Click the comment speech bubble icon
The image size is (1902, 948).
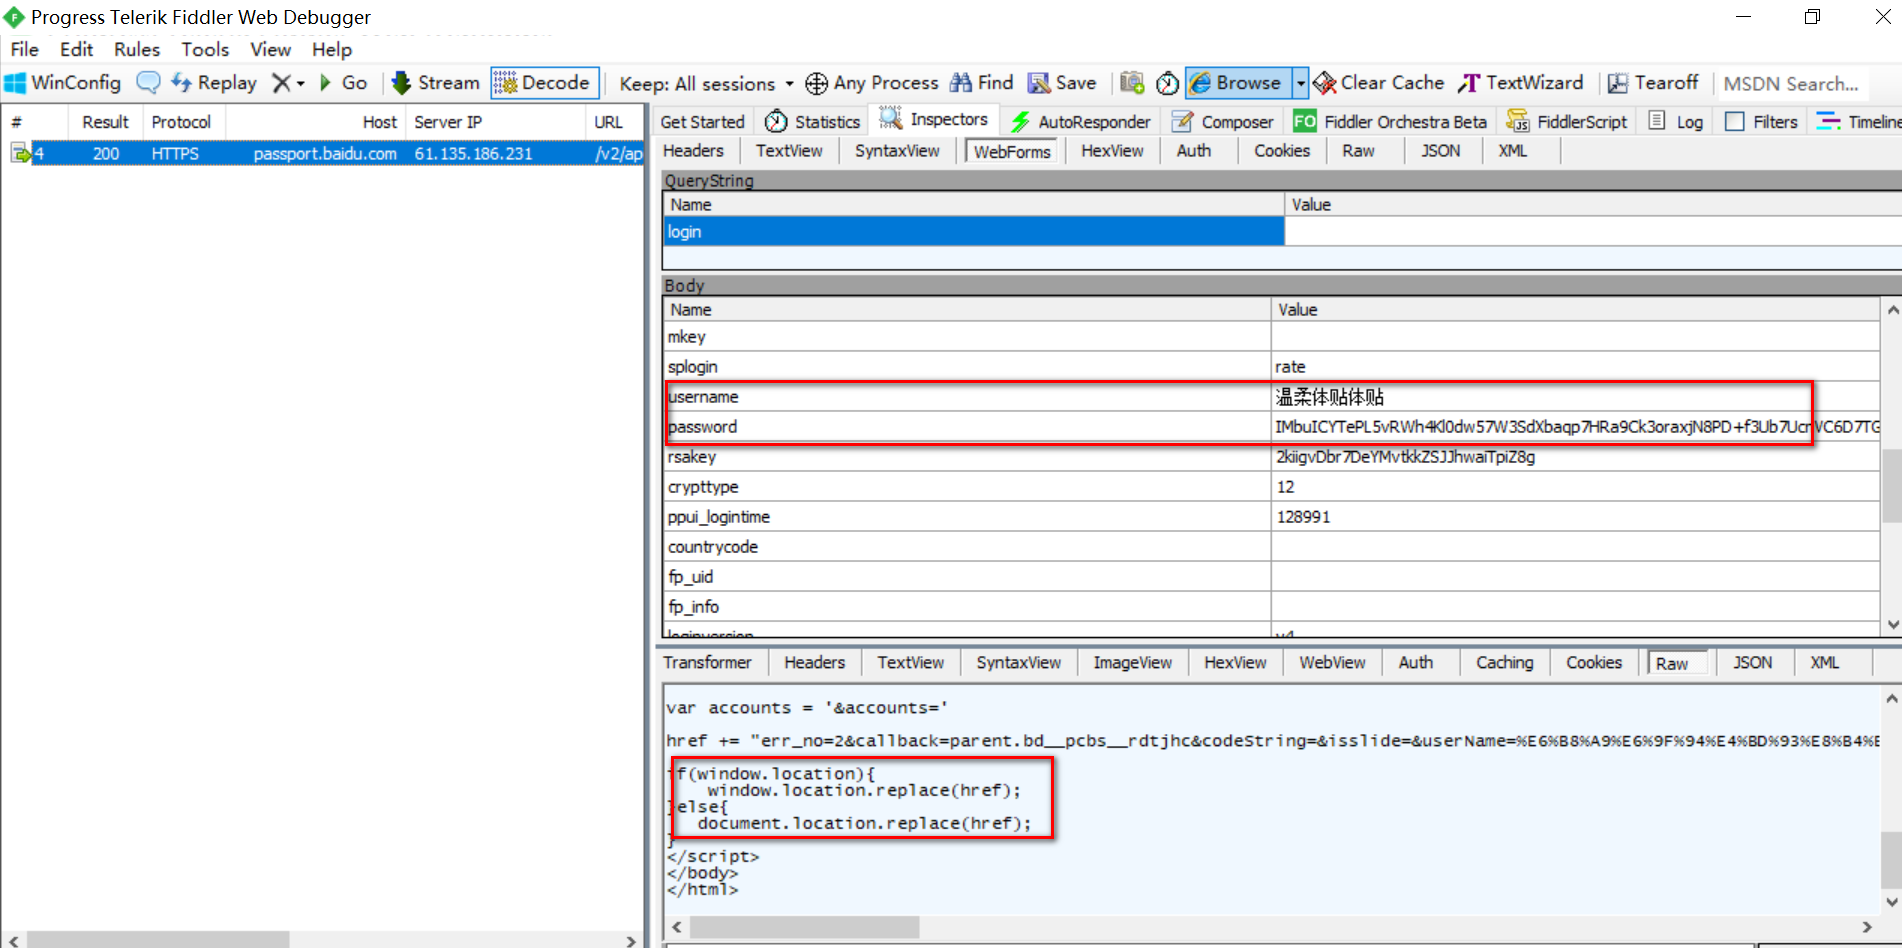click(x=148, y=83)
